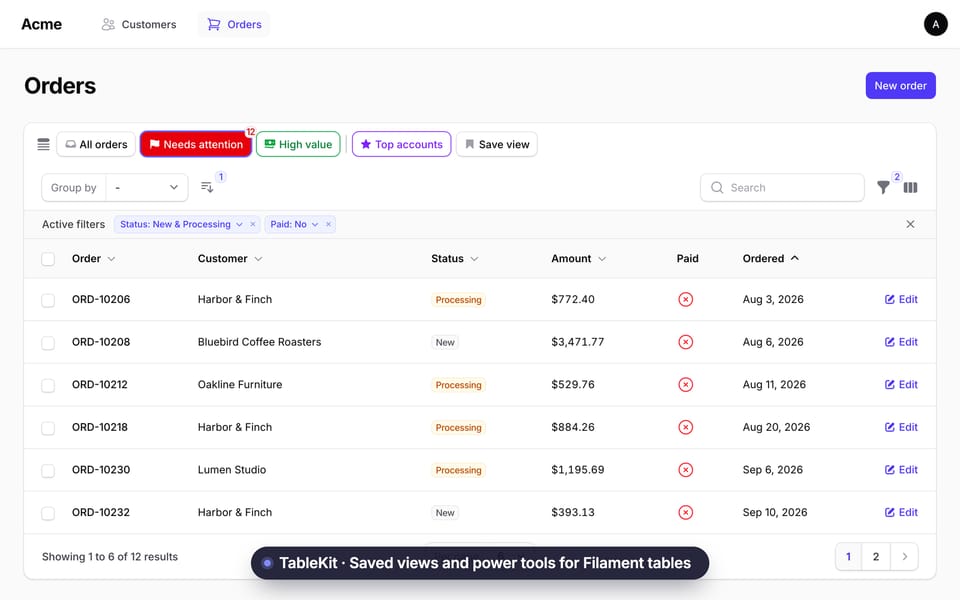This screenshot has height=600, width=960.
Task: Expand Status: New & Processing filter
Action: point(239,224)
